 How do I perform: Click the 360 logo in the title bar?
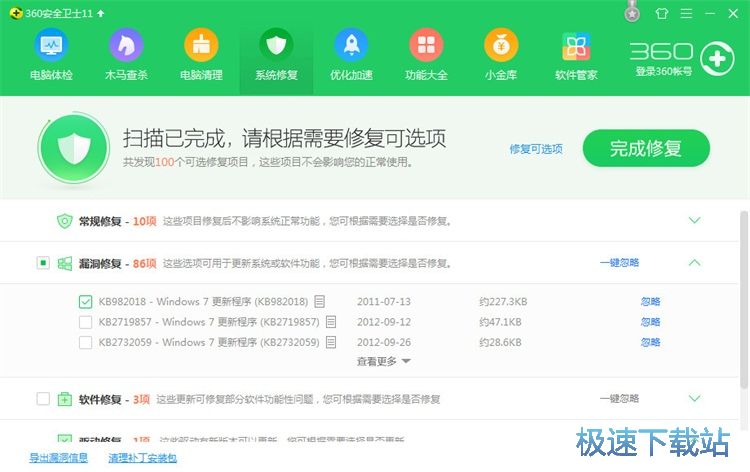tap(16, 13)
